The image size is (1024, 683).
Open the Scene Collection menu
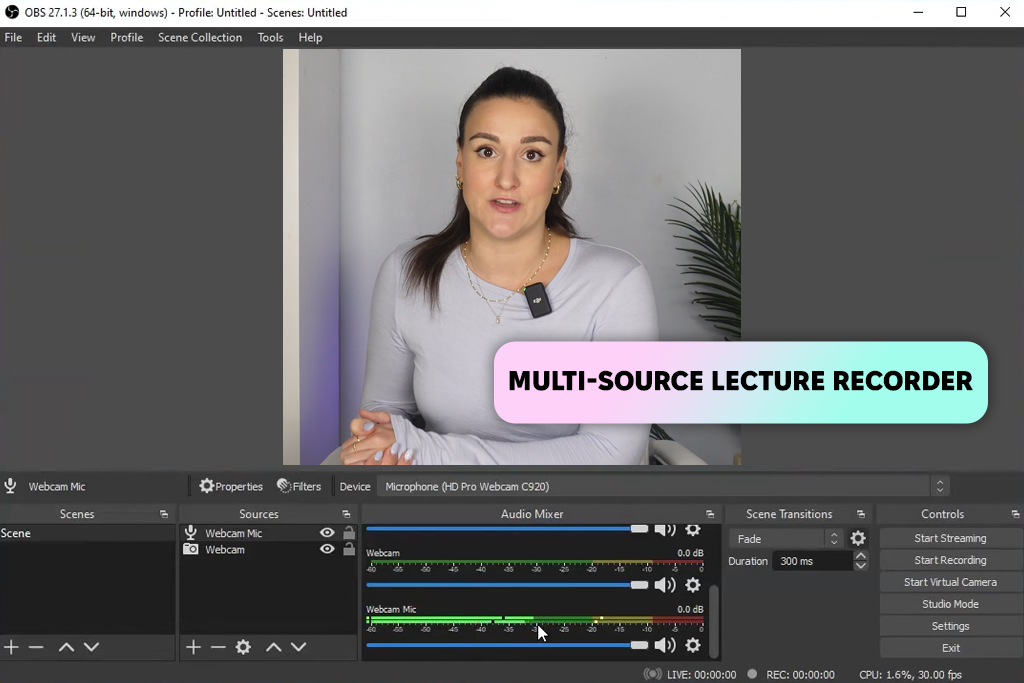tap(200, 37)
